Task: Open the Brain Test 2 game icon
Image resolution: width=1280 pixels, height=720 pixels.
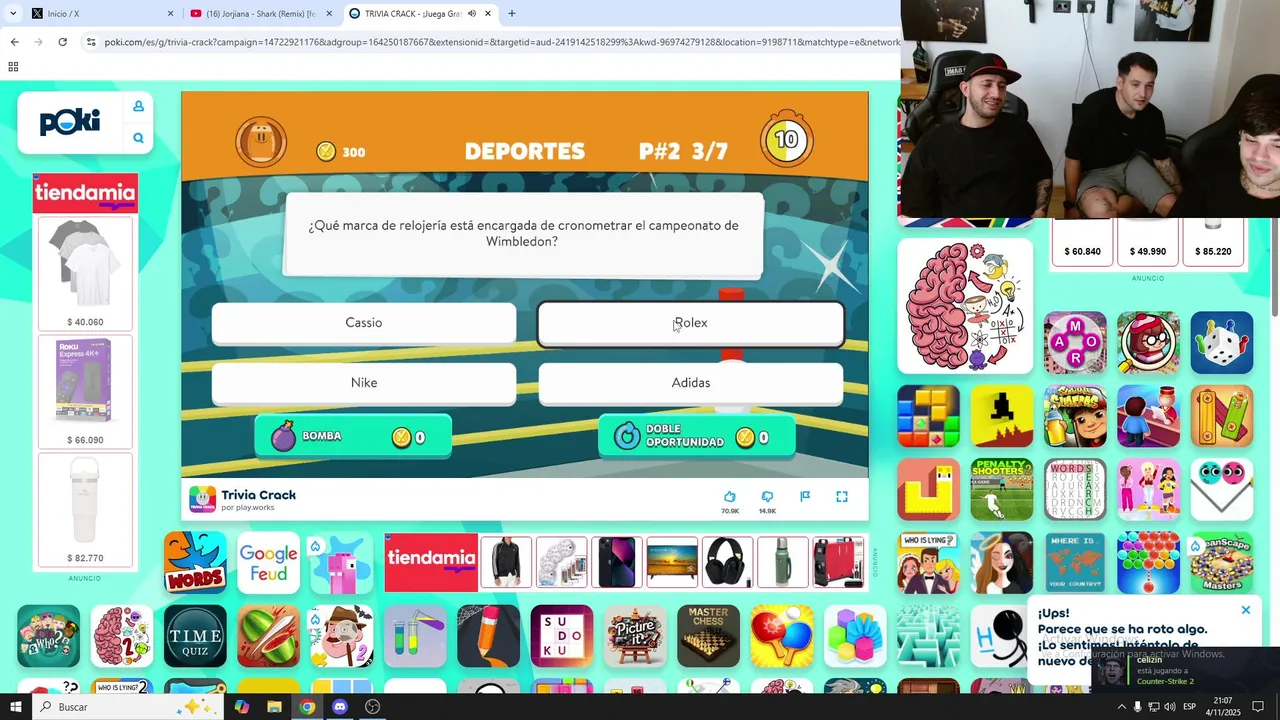Action: [122, 636]
